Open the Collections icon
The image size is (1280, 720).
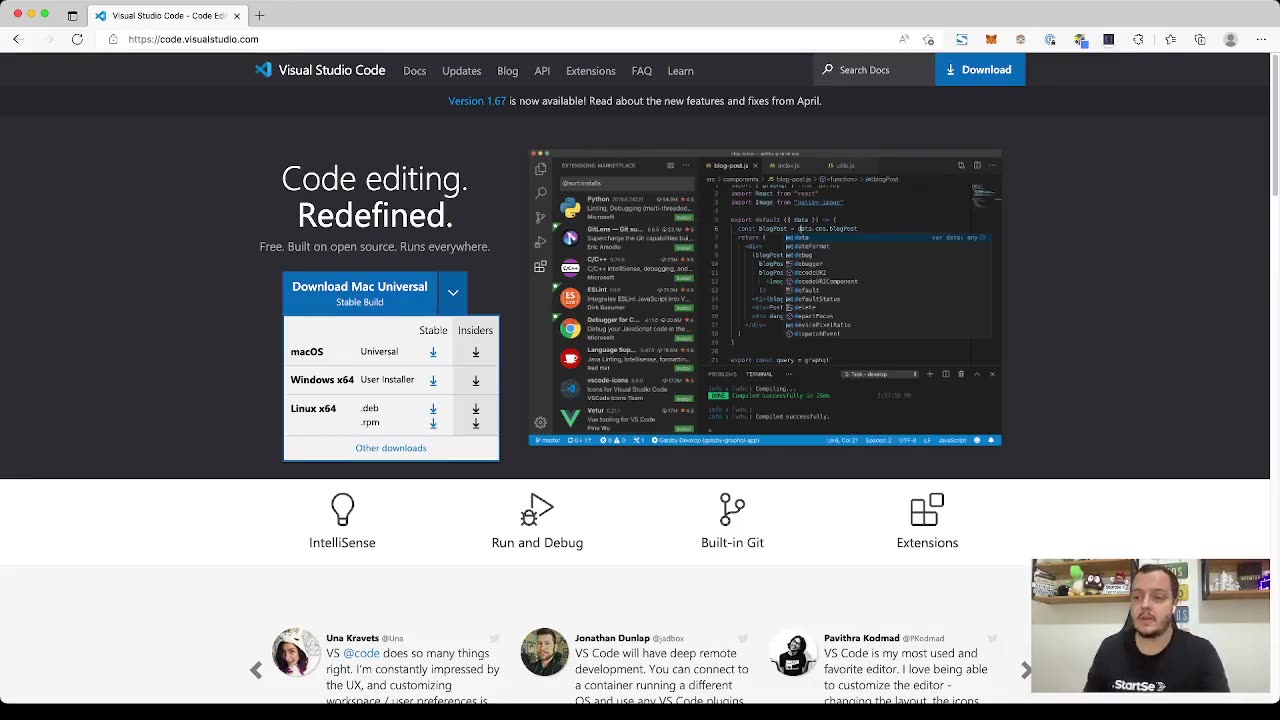coord(1200,39)
